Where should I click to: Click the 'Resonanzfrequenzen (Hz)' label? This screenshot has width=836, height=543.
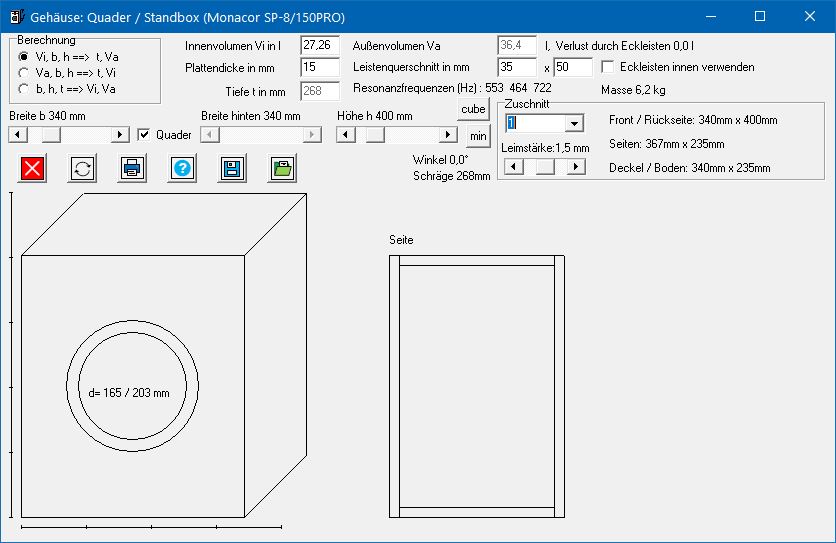coord(415,88)
